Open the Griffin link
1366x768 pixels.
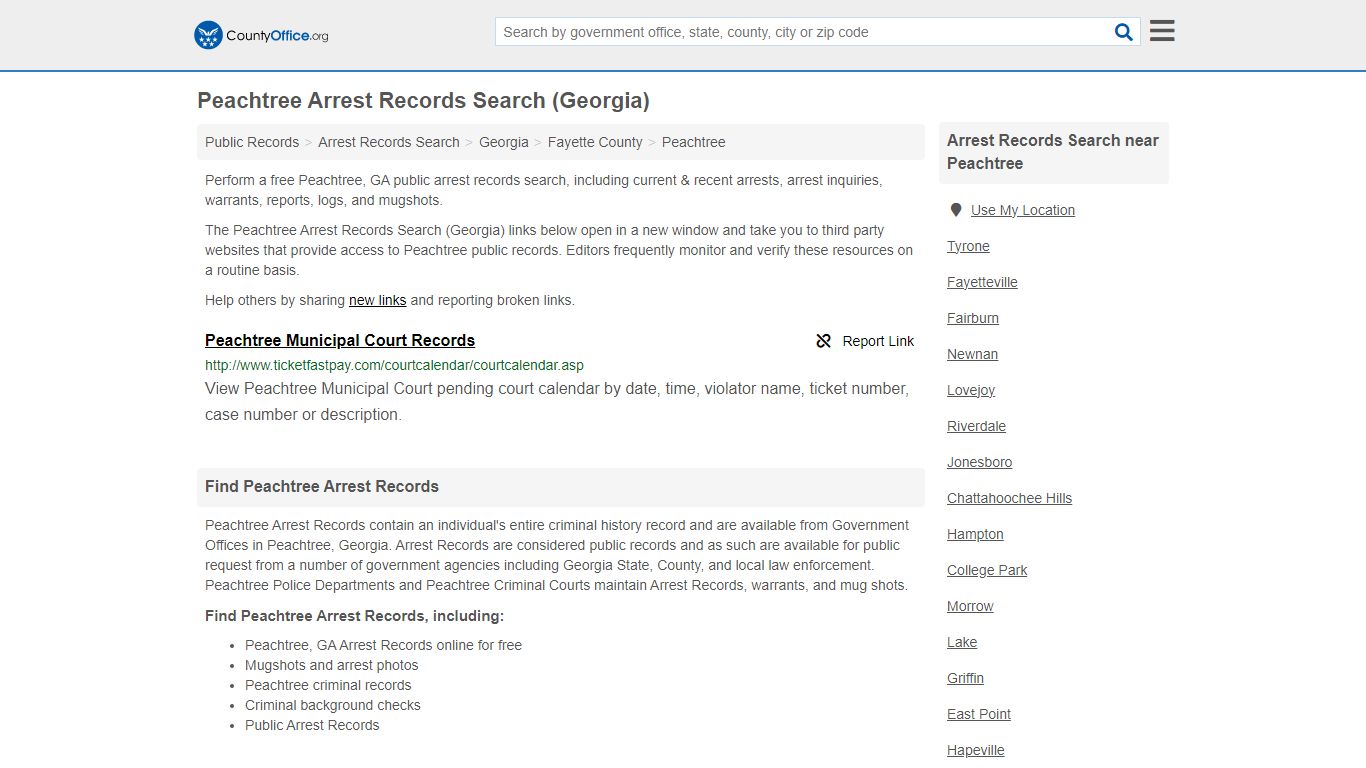965,678
